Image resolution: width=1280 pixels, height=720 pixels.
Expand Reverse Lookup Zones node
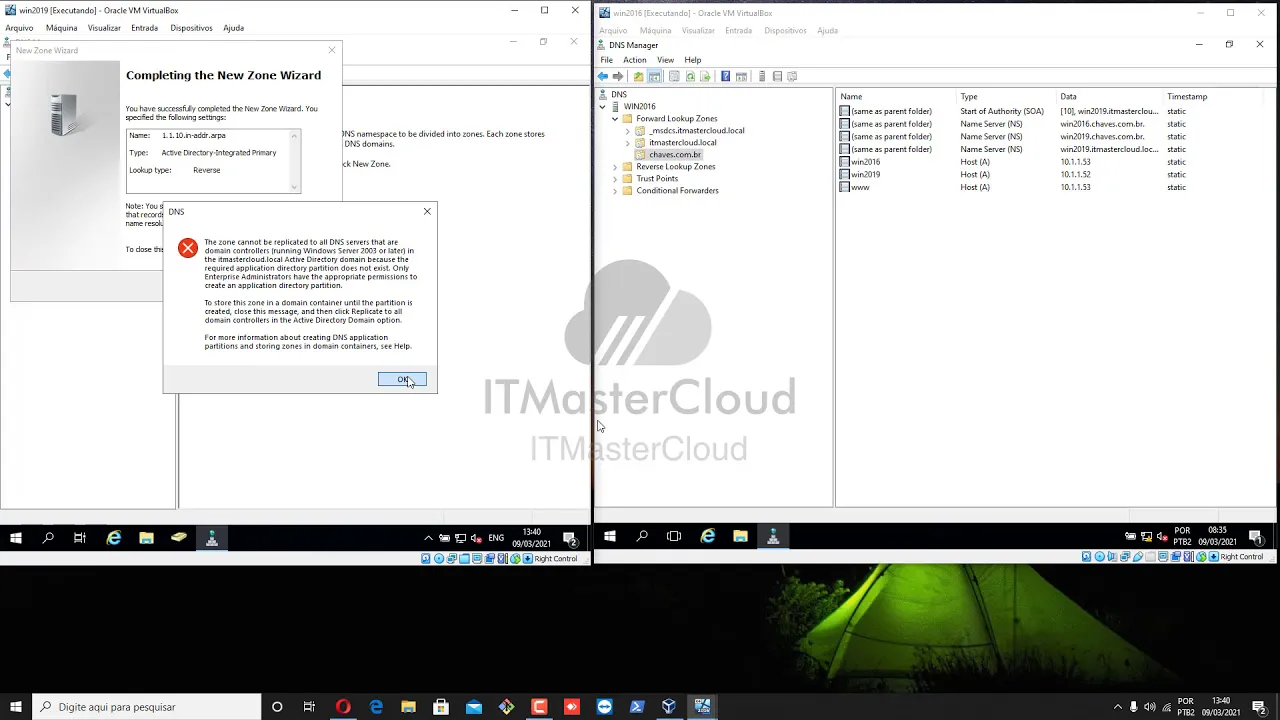[615, 166]
